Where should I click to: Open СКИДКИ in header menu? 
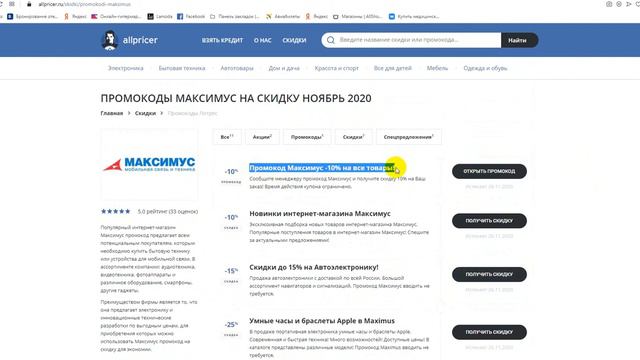pos(294,40)
